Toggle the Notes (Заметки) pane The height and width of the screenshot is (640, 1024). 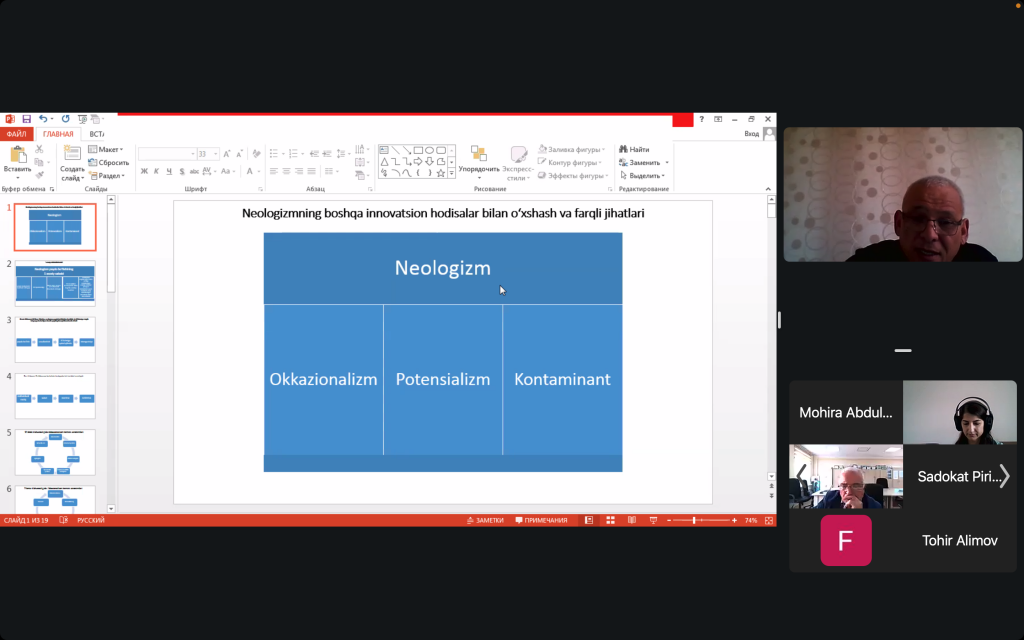[x=485, y=520]
